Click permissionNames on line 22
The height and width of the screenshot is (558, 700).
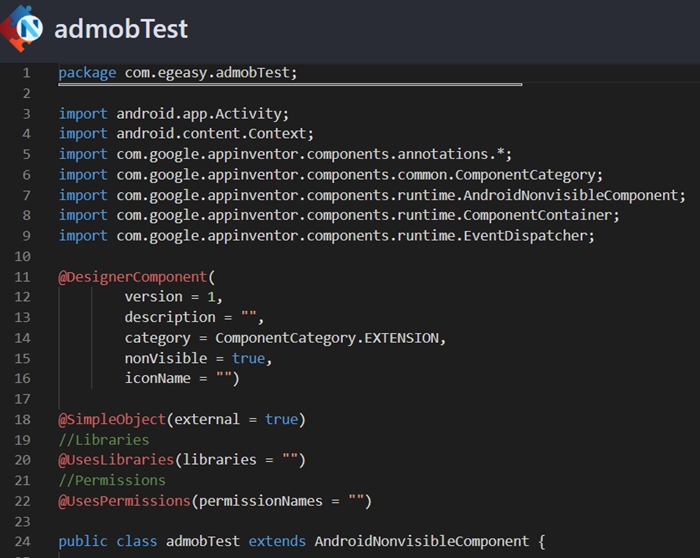click(261, 501)
